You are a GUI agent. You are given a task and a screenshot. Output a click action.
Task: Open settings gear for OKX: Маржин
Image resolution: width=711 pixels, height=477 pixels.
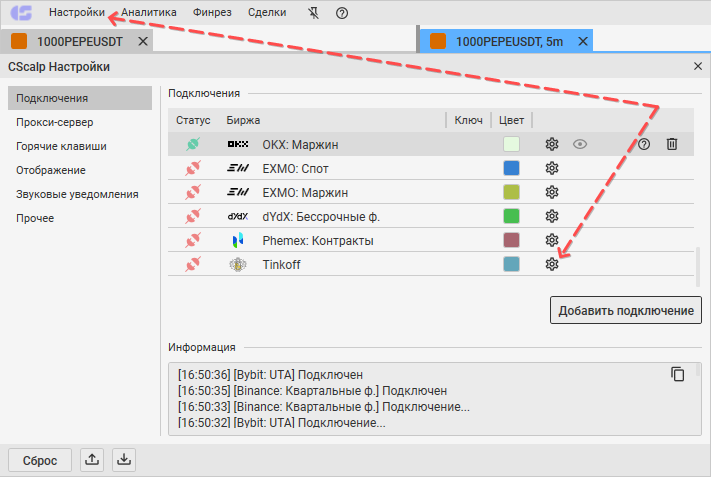coord(551,144)
